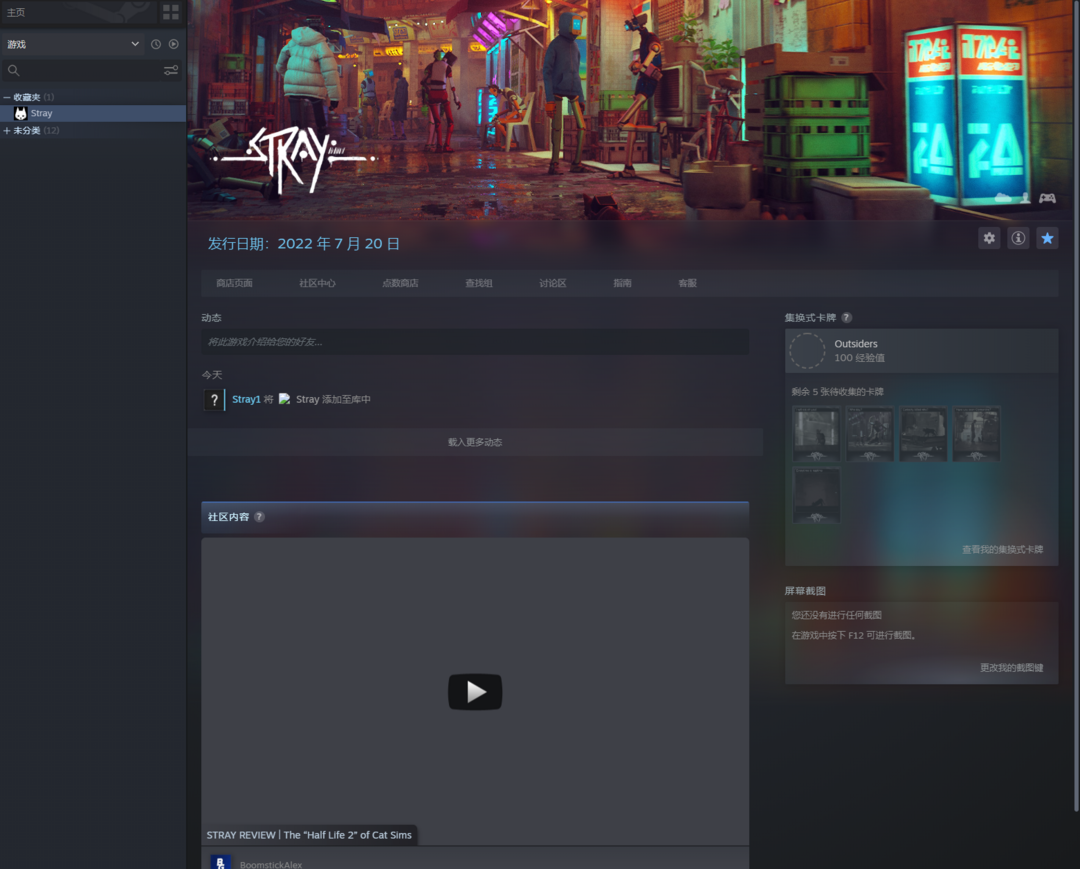
Task: Switch to the library grid view icon
Action: click(x=171, y=12)
